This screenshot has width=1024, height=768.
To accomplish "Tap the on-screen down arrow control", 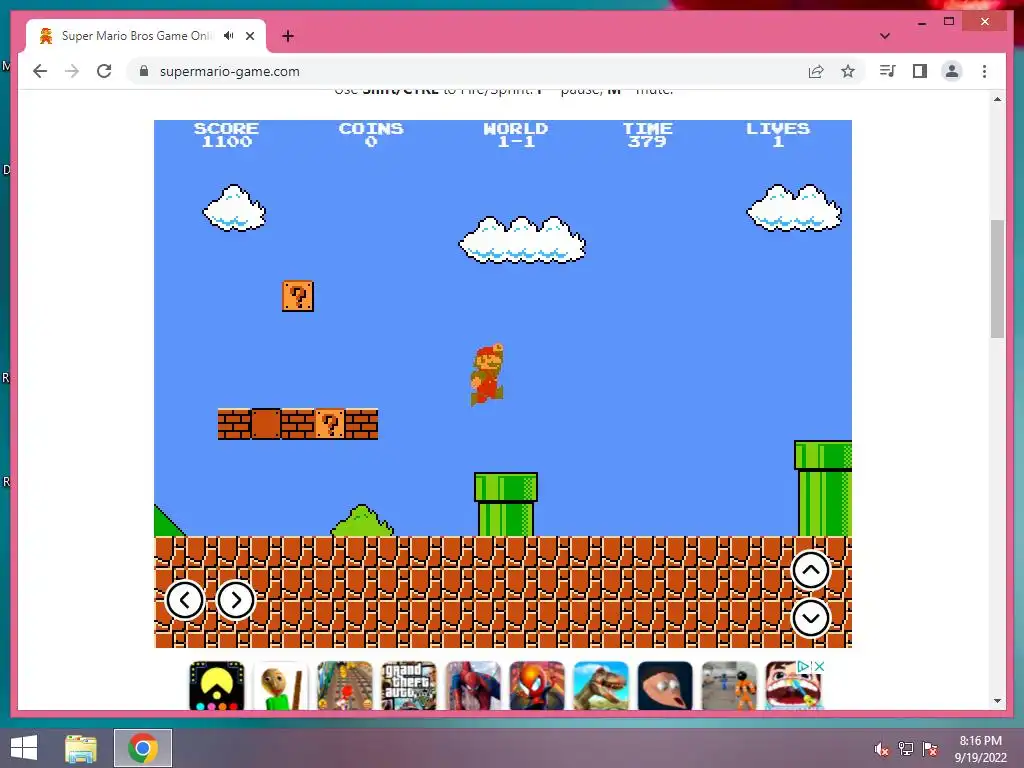I will (810, 618).
